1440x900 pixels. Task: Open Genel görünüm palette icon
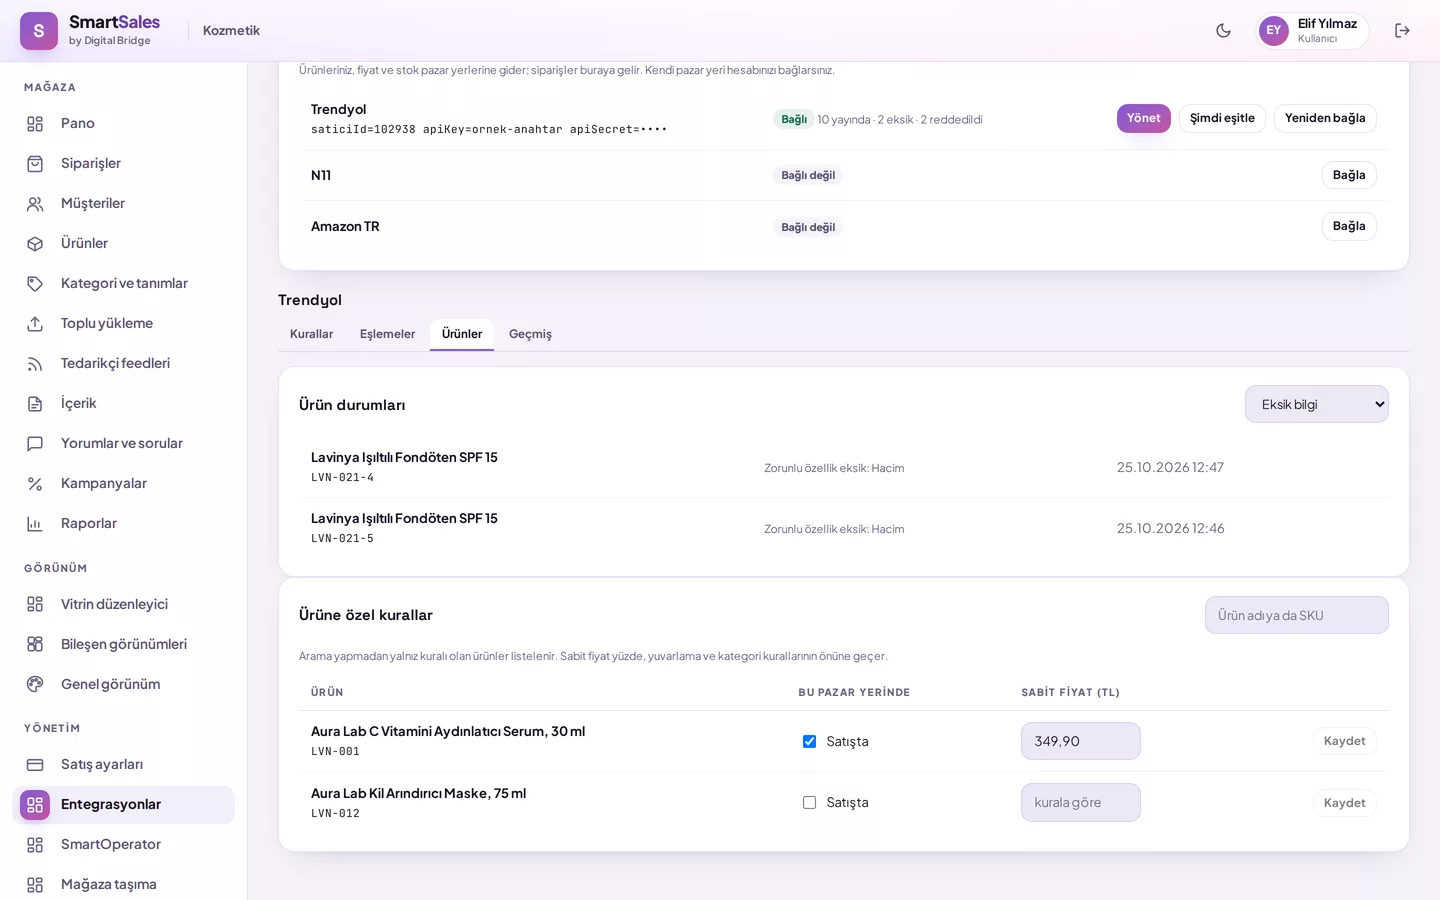point(35,685)
